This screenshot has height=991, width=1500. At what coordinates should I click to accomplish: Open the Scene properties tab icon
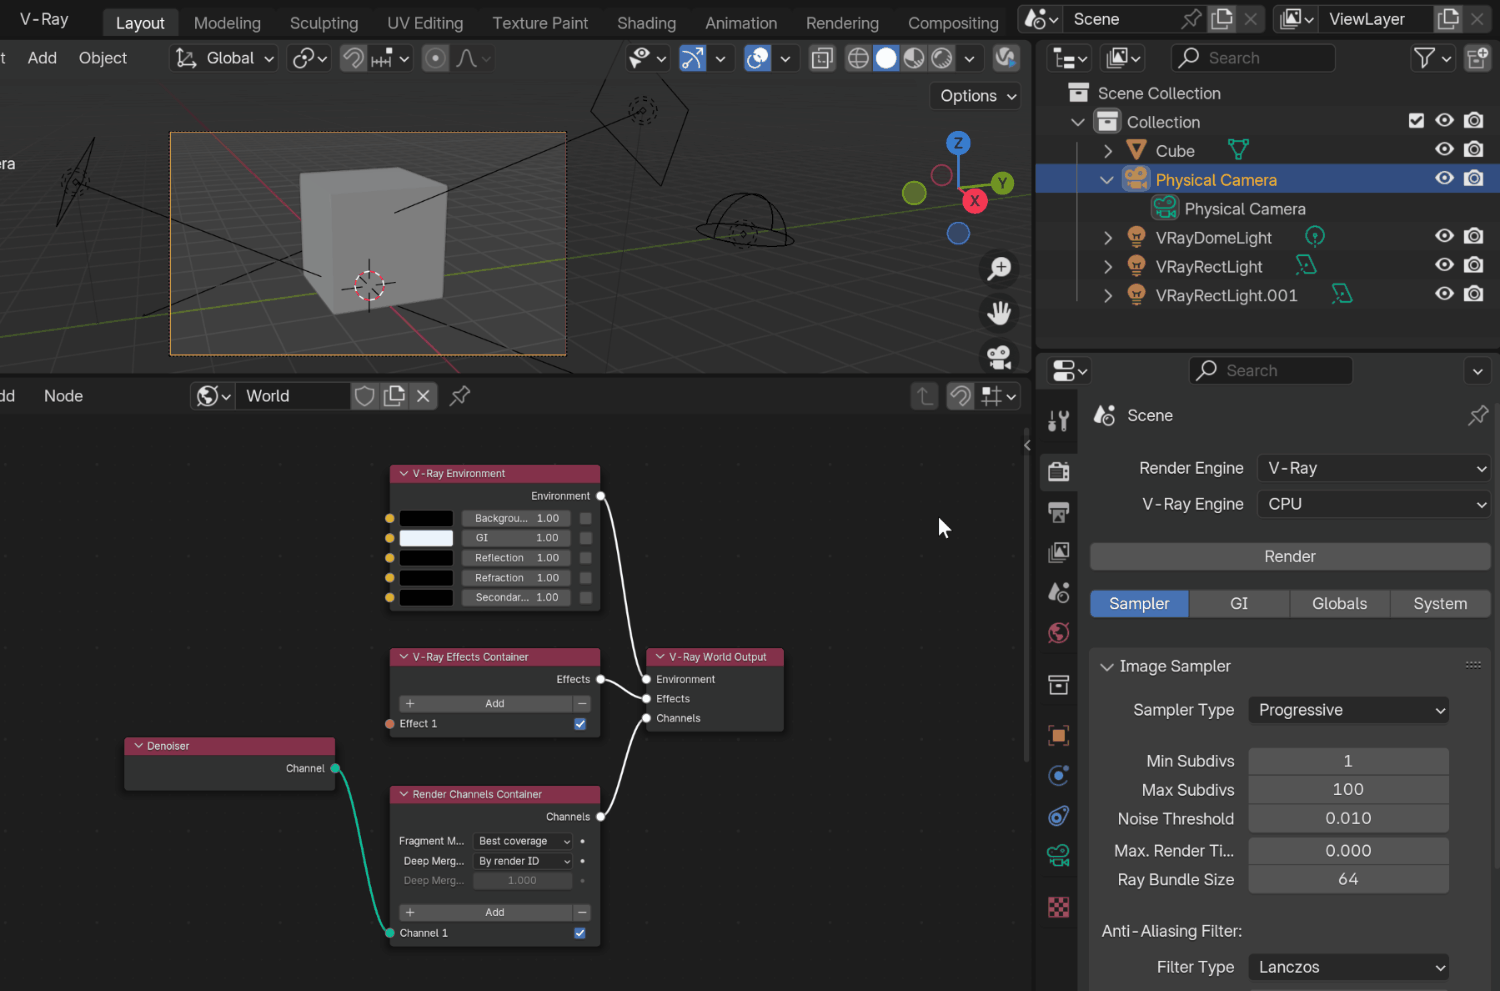1058,592
